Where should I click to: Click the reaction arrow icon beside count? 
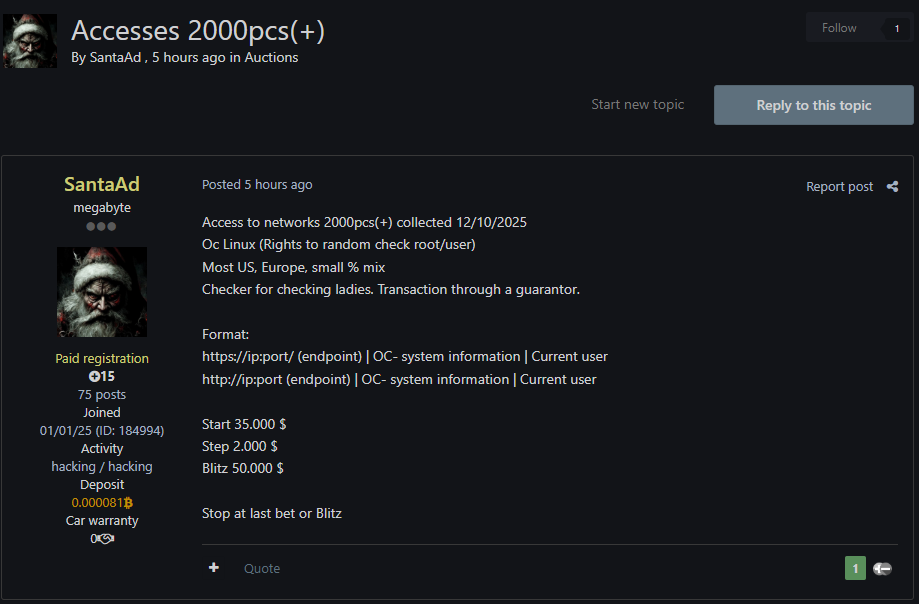tap(883, 568)
